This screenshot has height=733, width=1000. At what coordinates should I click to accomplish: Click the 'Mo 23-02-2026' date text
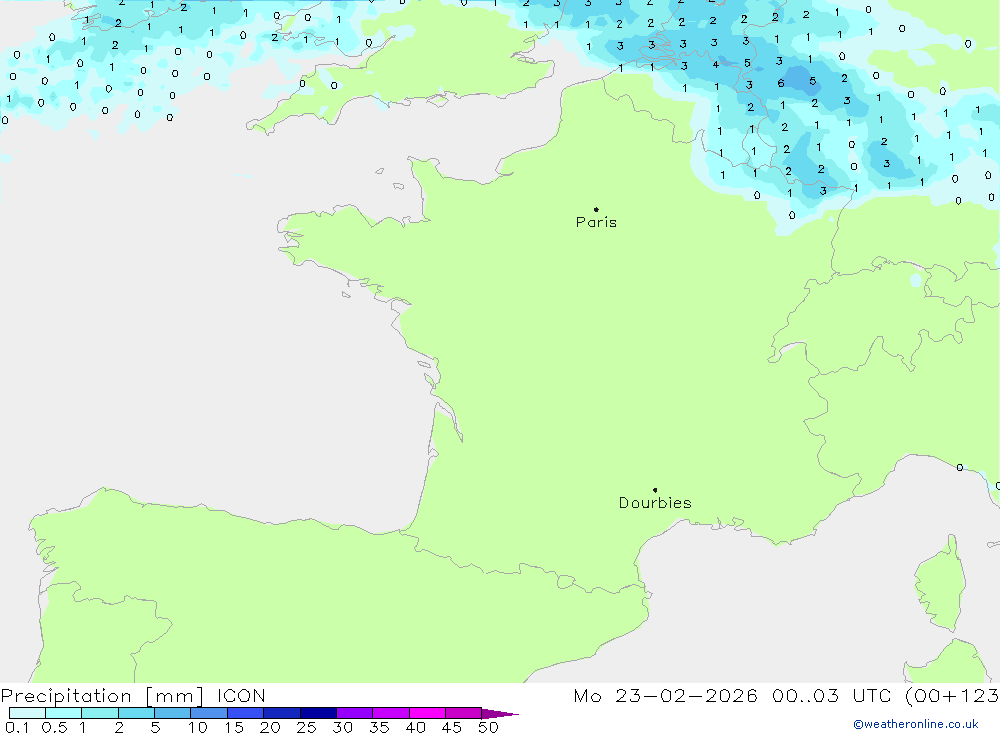pyautogui.click(x=666, y=695)
